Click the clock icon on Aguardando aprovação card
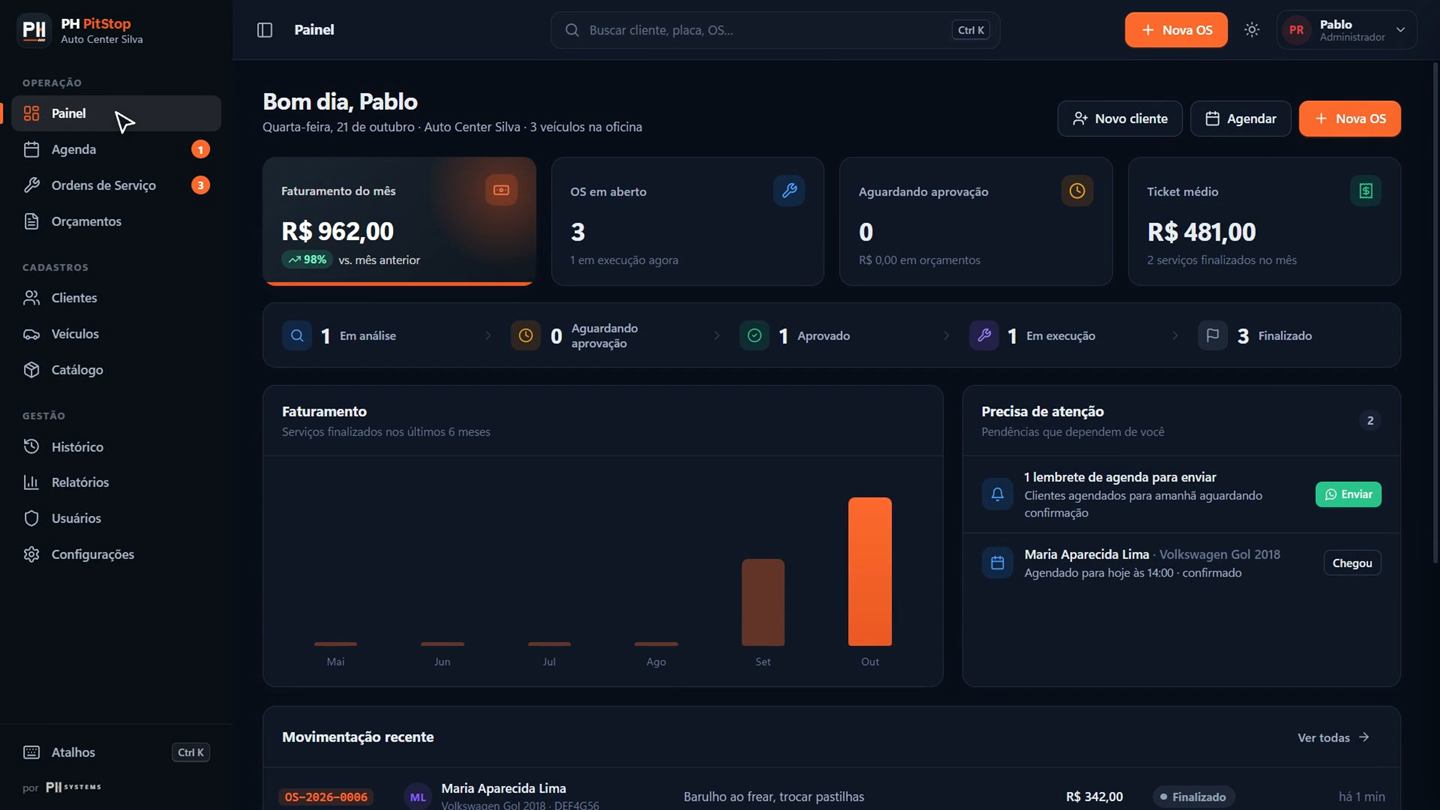Image resolution: width=1440 pixels, height=810 pixels. (x=1077, y=190)
